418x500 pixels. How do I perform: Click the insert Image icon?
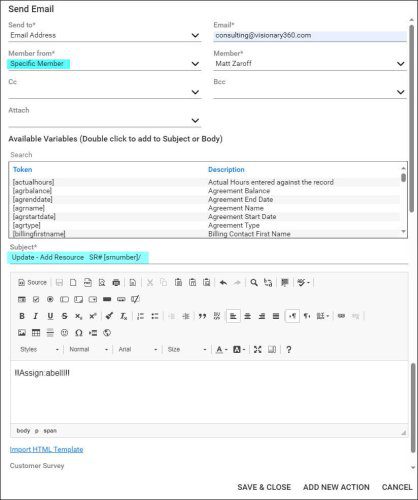[x=22, y=333]
